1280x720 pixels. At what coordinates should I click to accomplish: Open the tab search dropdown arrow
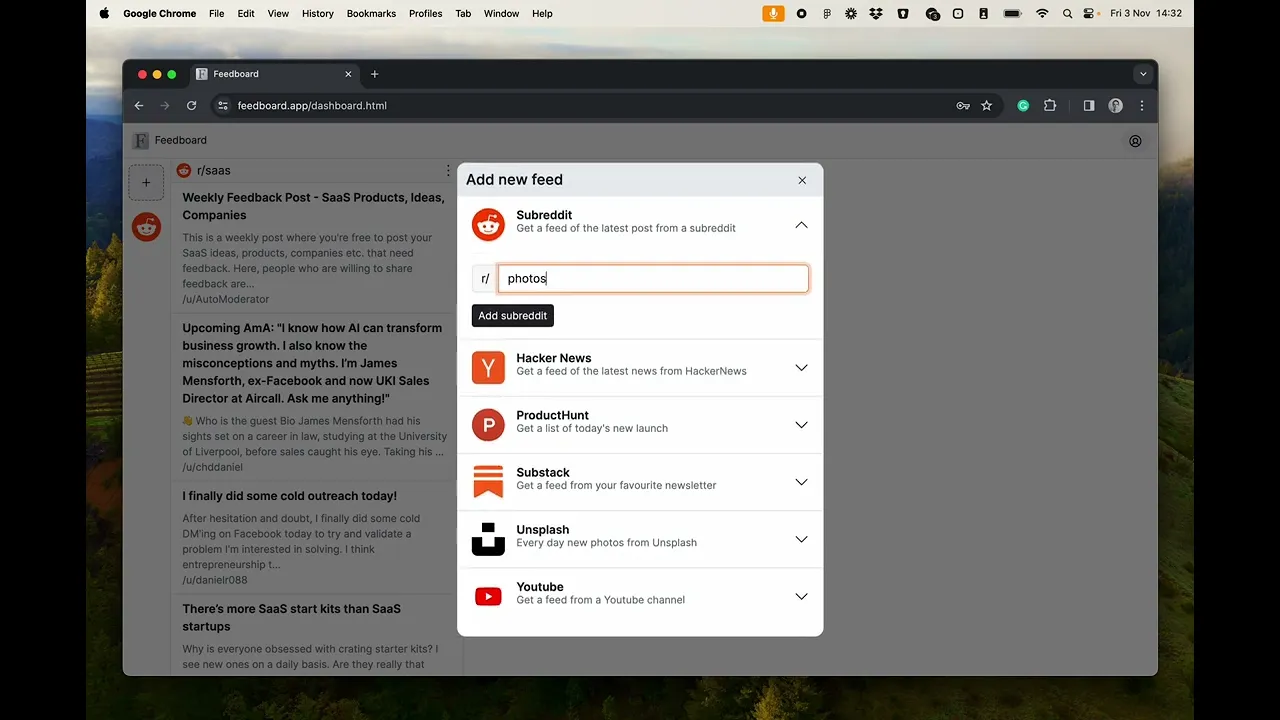(1143, 74)
